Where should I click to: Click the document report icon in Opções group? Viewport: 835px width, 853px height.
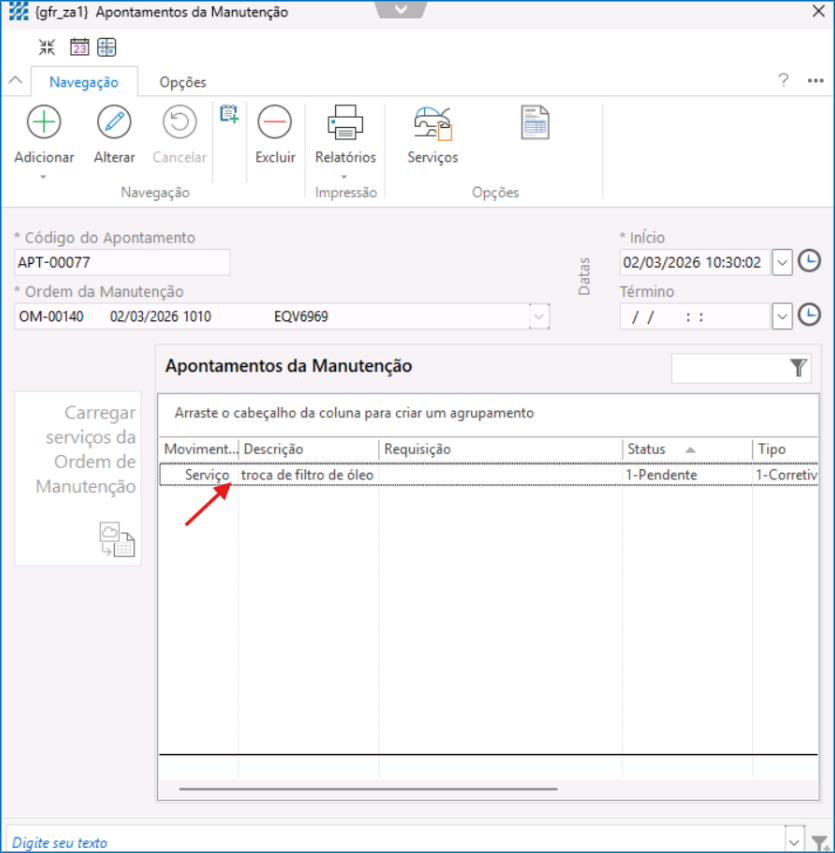coord(535,122)
